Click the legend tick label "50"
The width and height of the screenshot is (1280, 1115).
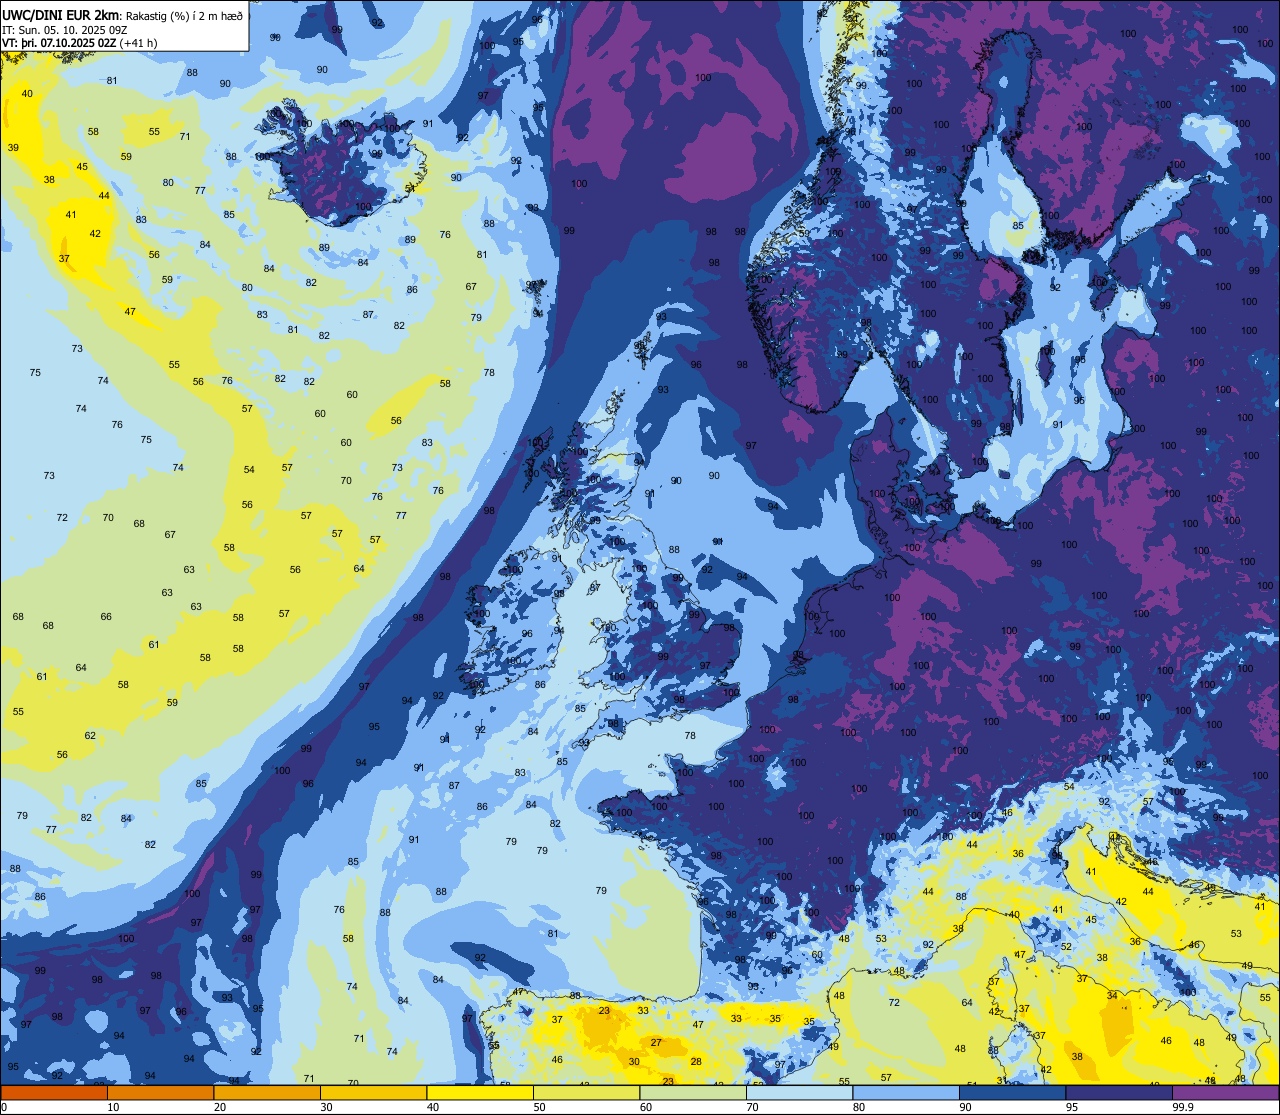[x=539, y=1107]
